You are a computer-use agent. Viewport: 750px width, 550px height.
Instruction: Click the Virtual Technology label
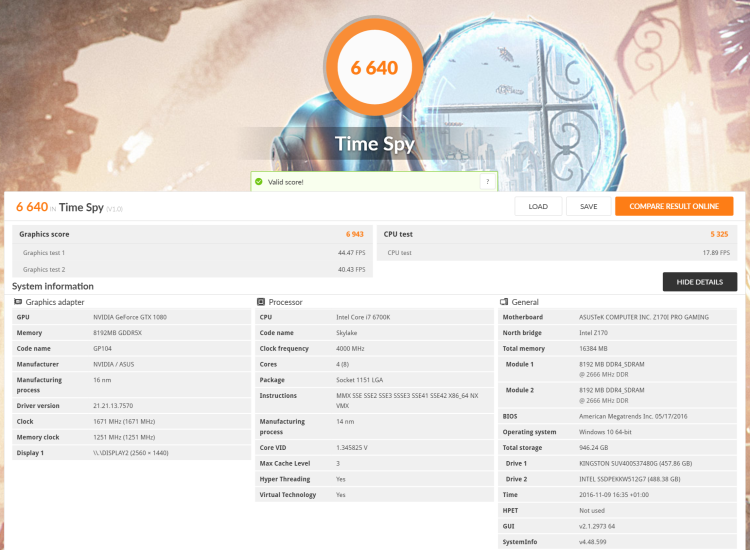pyautogui.click(x=287, y=495)
